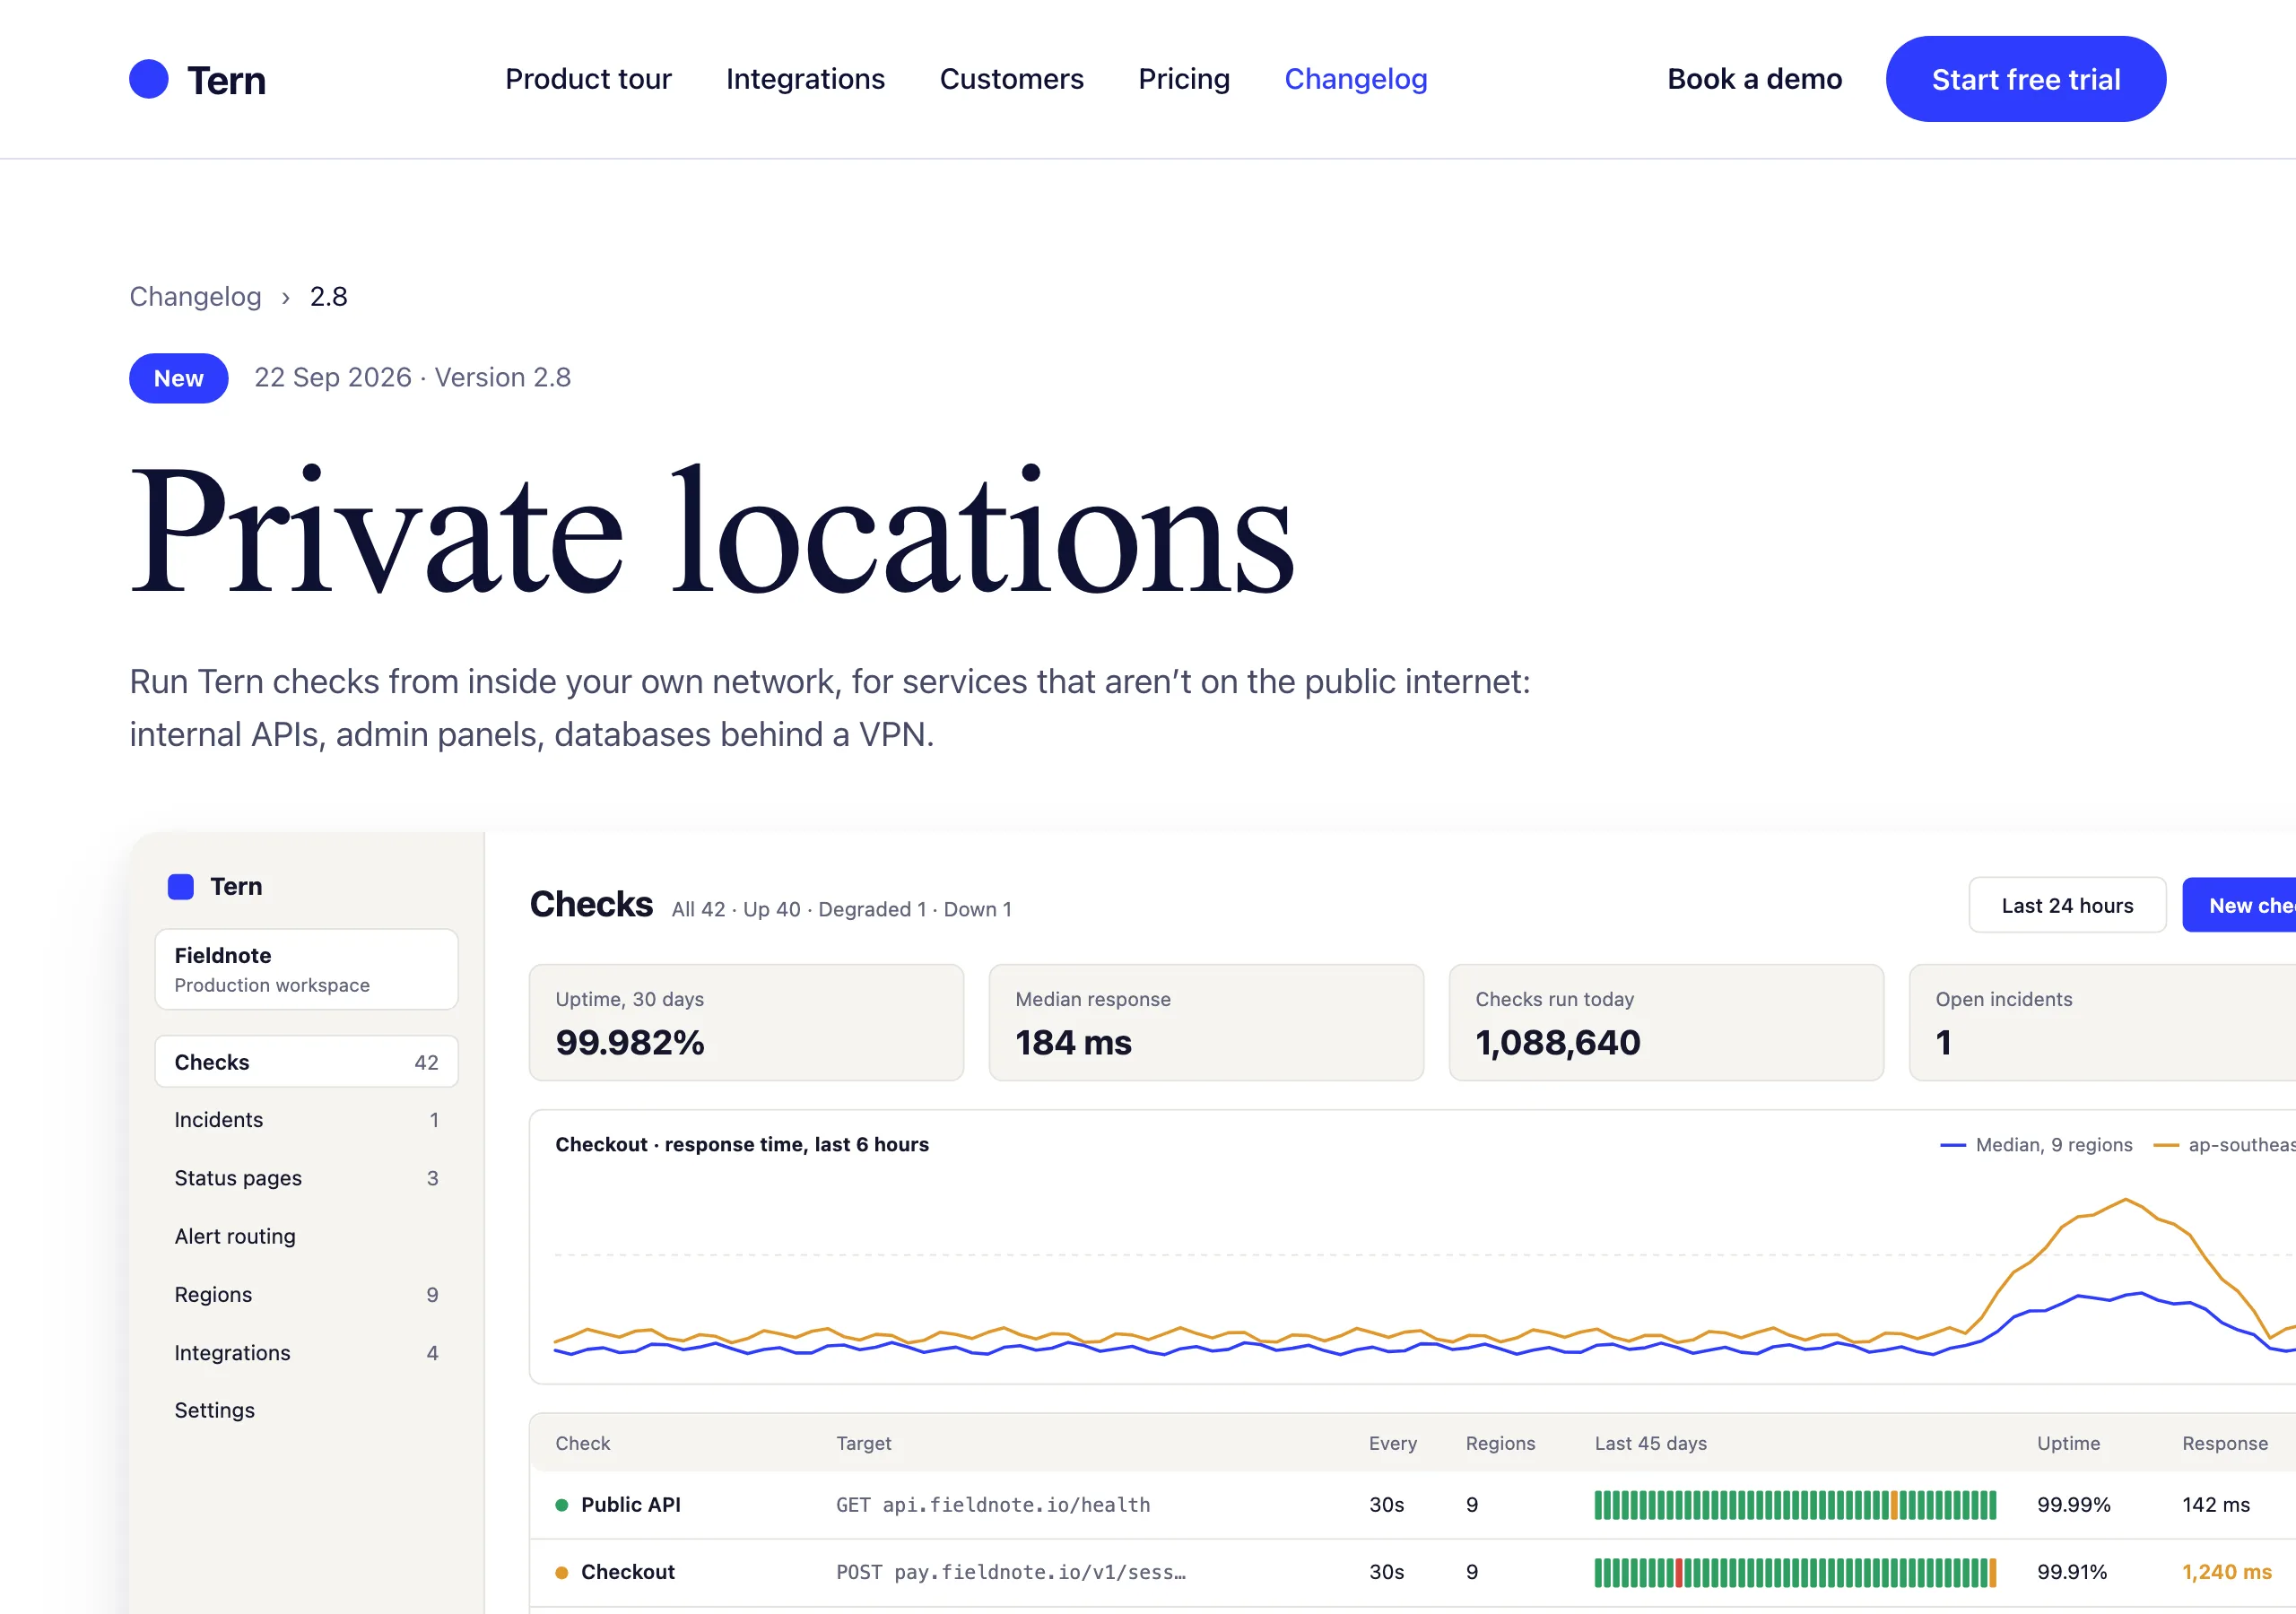Open the Customers page
Image resolution: width=2296 pixels, height=1614 pixels.
click(1011, 79)
